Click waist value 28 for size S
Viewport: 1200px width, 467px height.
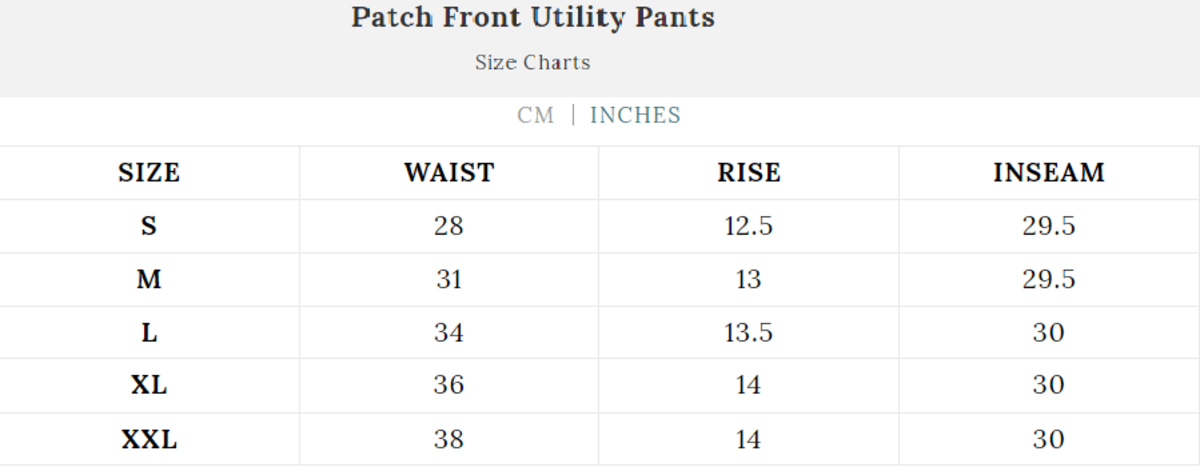coord(449,226)
